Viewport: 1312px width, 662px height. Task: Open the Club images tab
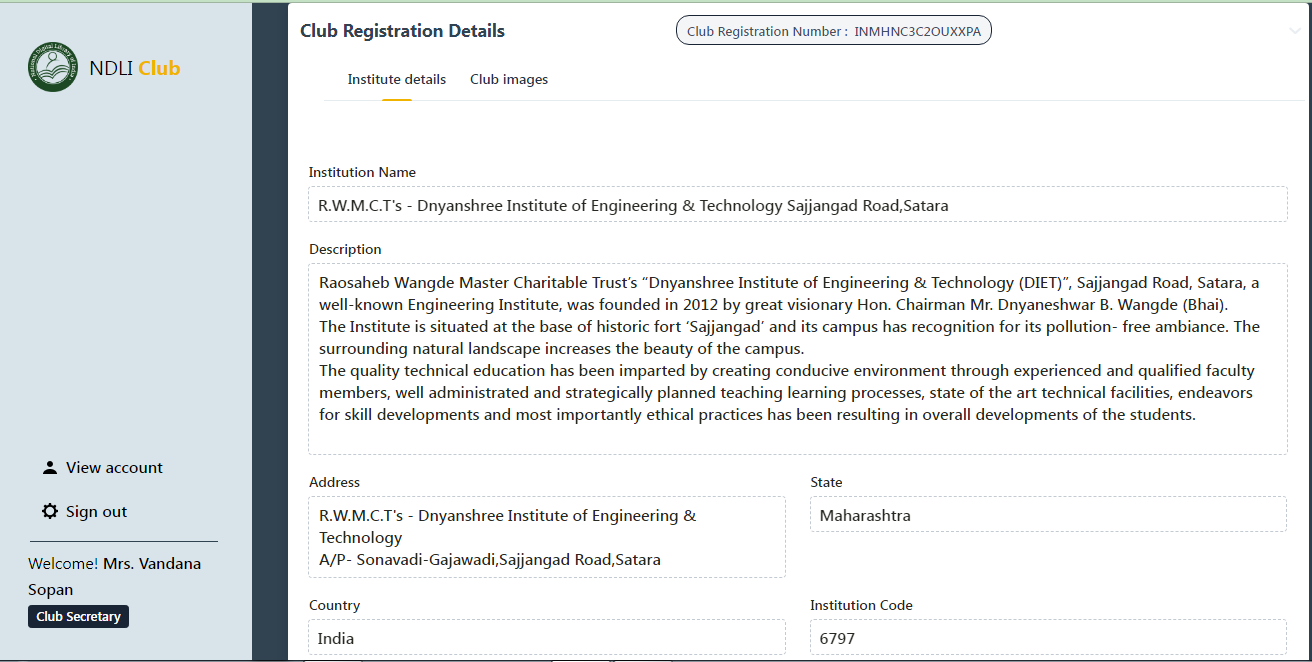coord(508,80)
